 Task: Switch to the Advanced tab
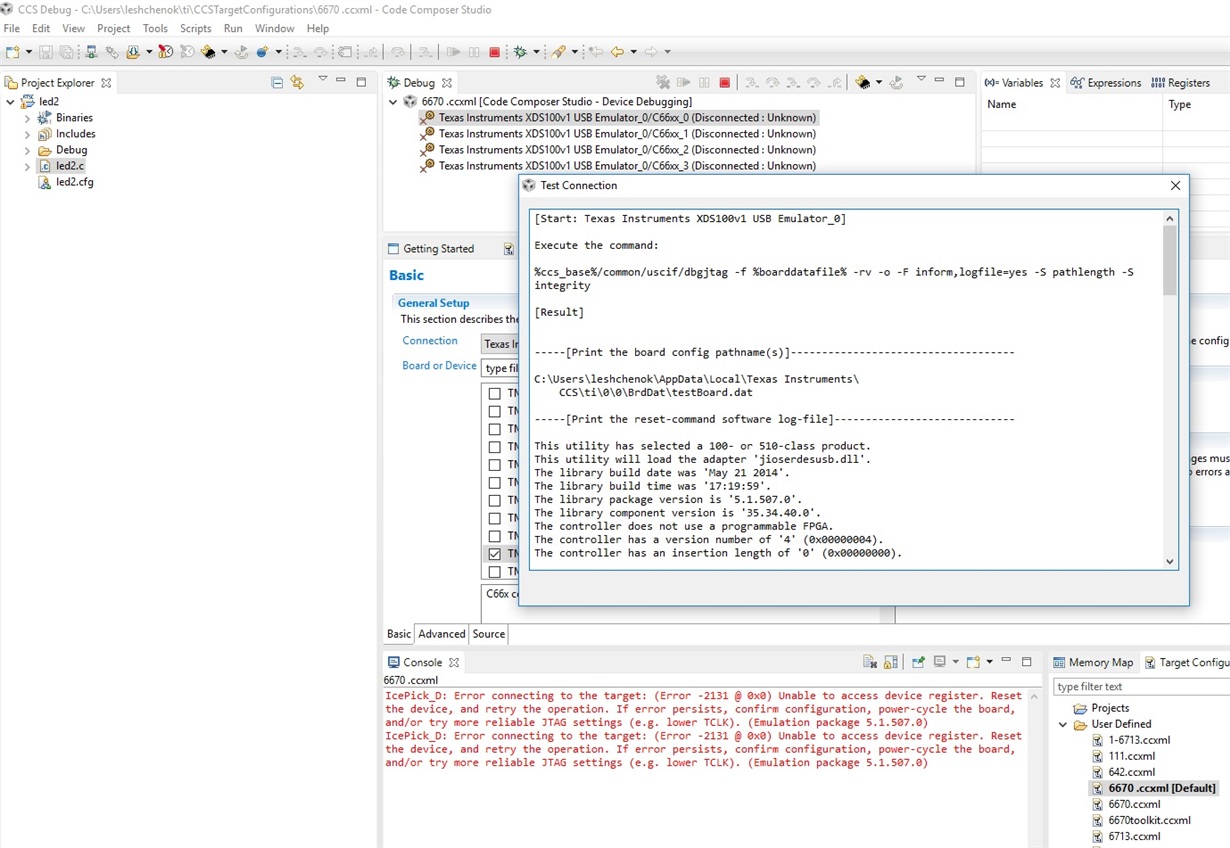tap(442, 634)
